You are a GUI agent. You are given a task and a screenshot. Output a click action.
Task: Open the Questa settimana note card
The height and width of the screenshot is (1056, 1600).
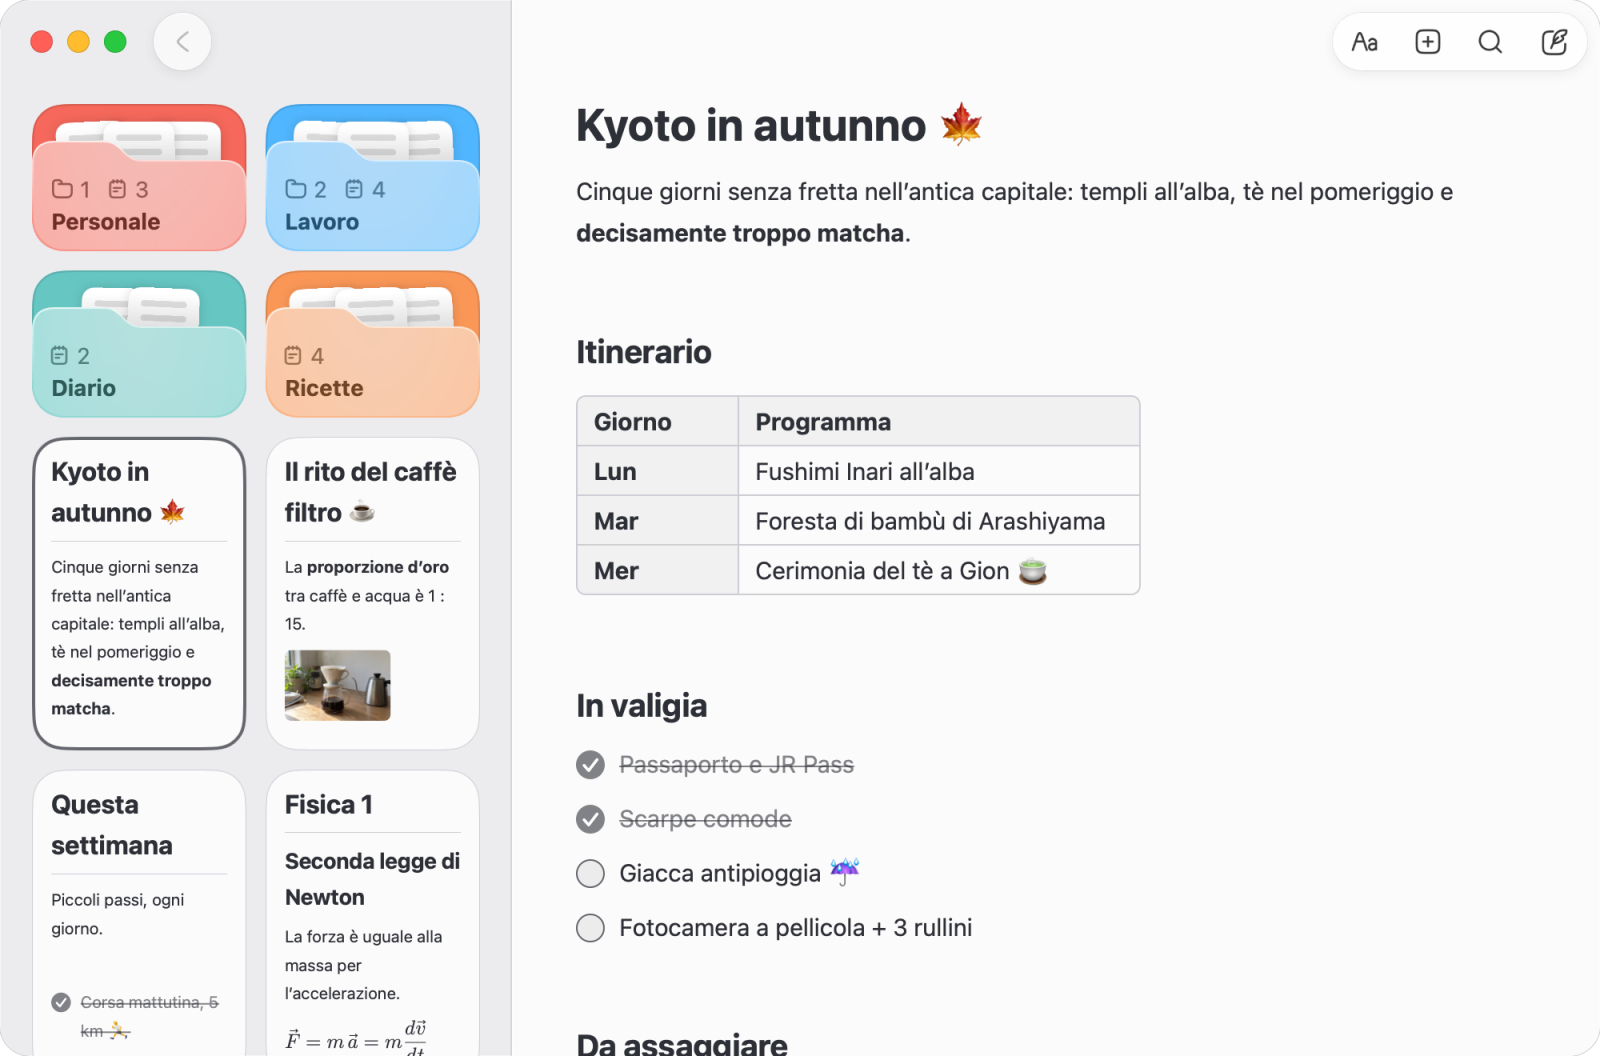click(139, 913)
